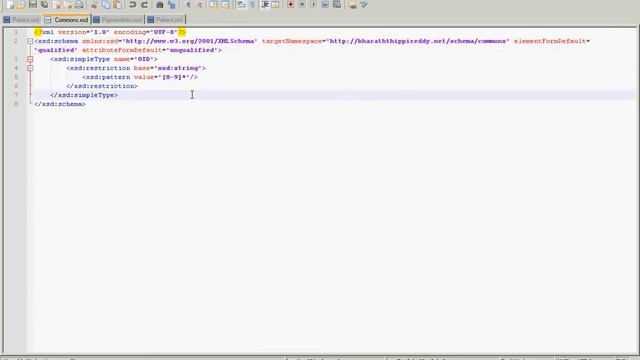
Task: Toggle indent guide display
Action: (x=265, y=5)
